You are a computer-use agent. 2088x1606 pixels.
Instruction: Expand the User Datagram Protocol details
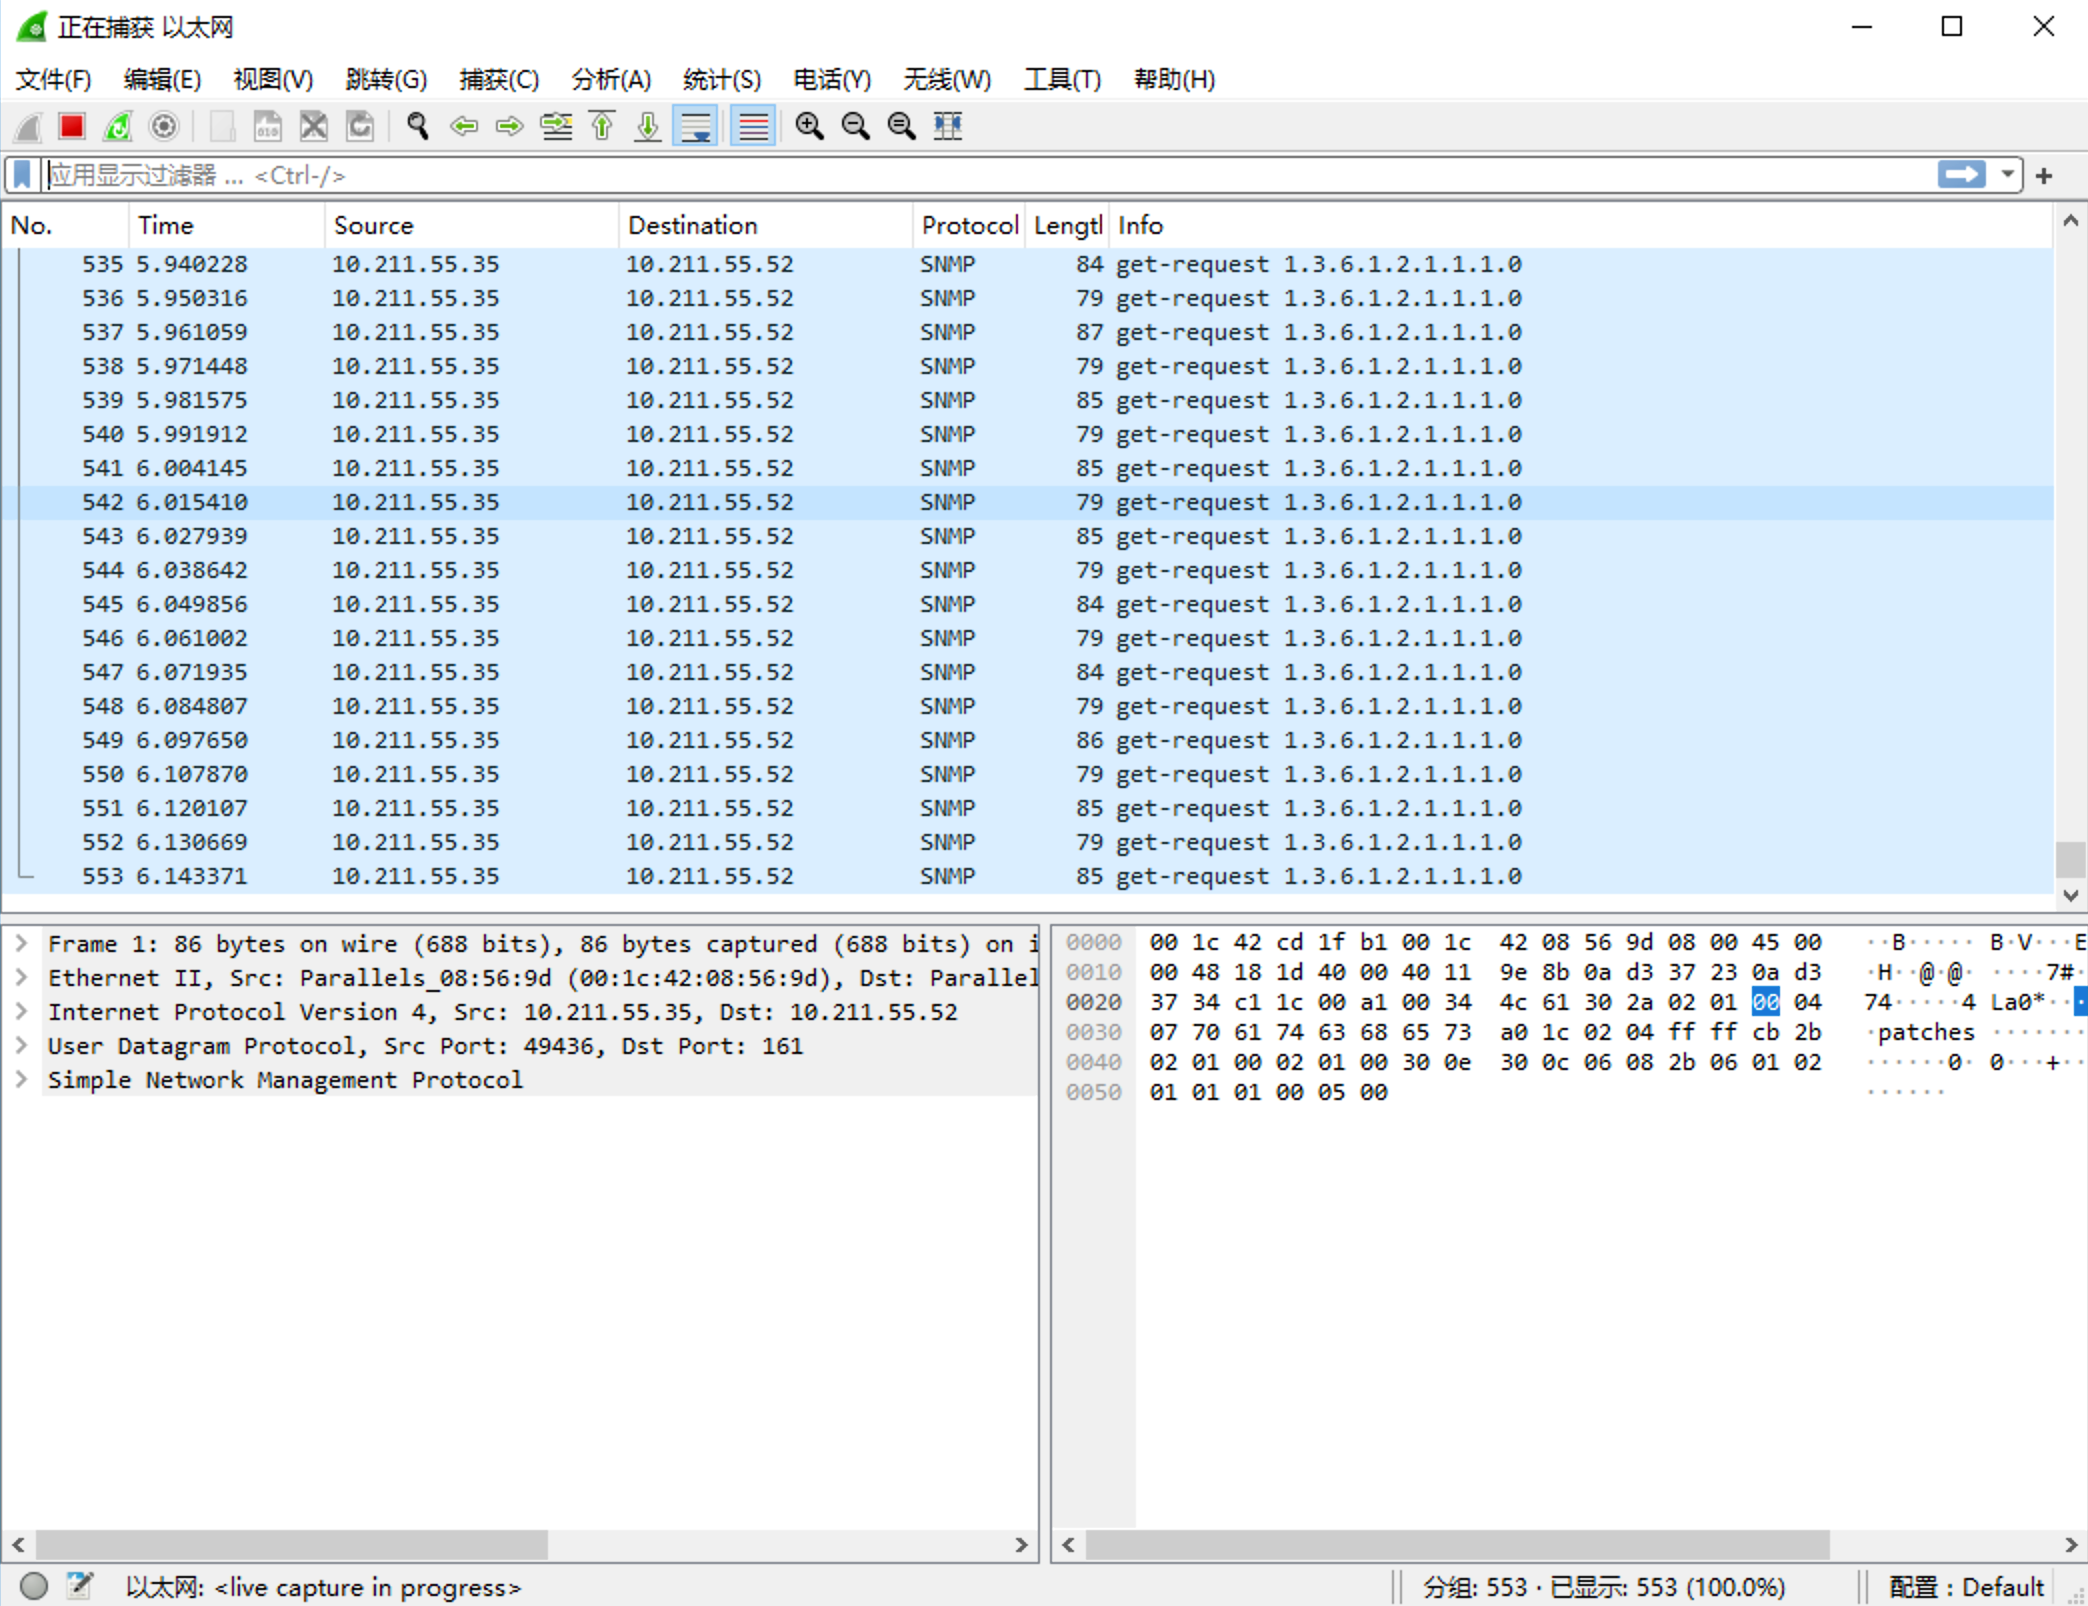[21, 1046]
